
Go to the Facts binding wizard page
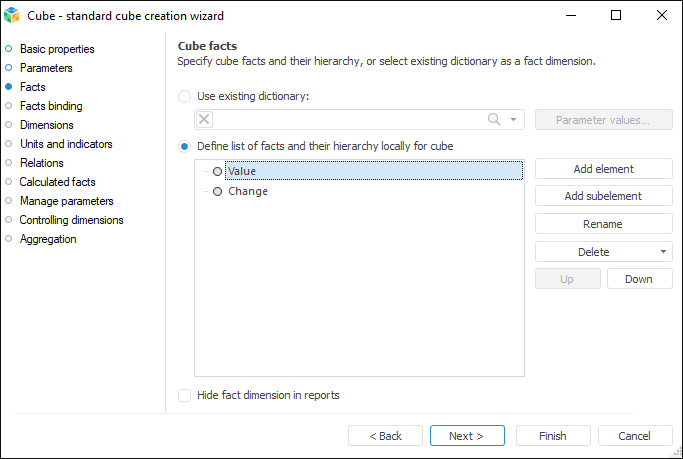click(x=51, y=106)
